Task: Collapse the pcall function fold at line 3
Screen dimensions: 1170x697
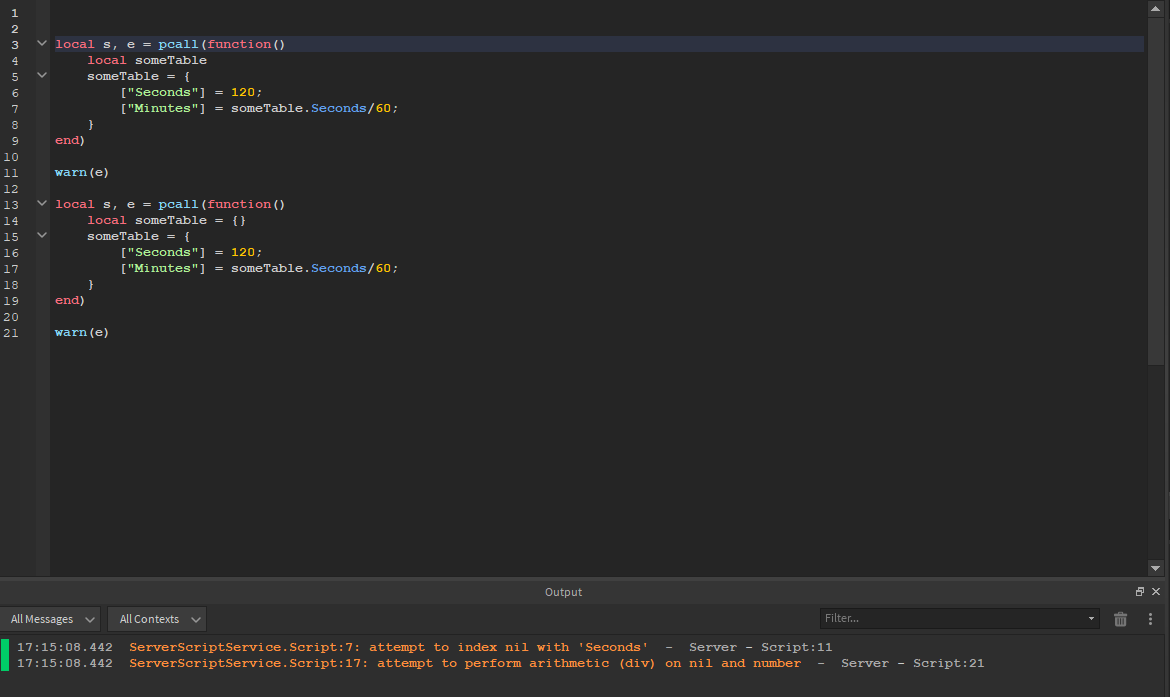Action: 42,44
